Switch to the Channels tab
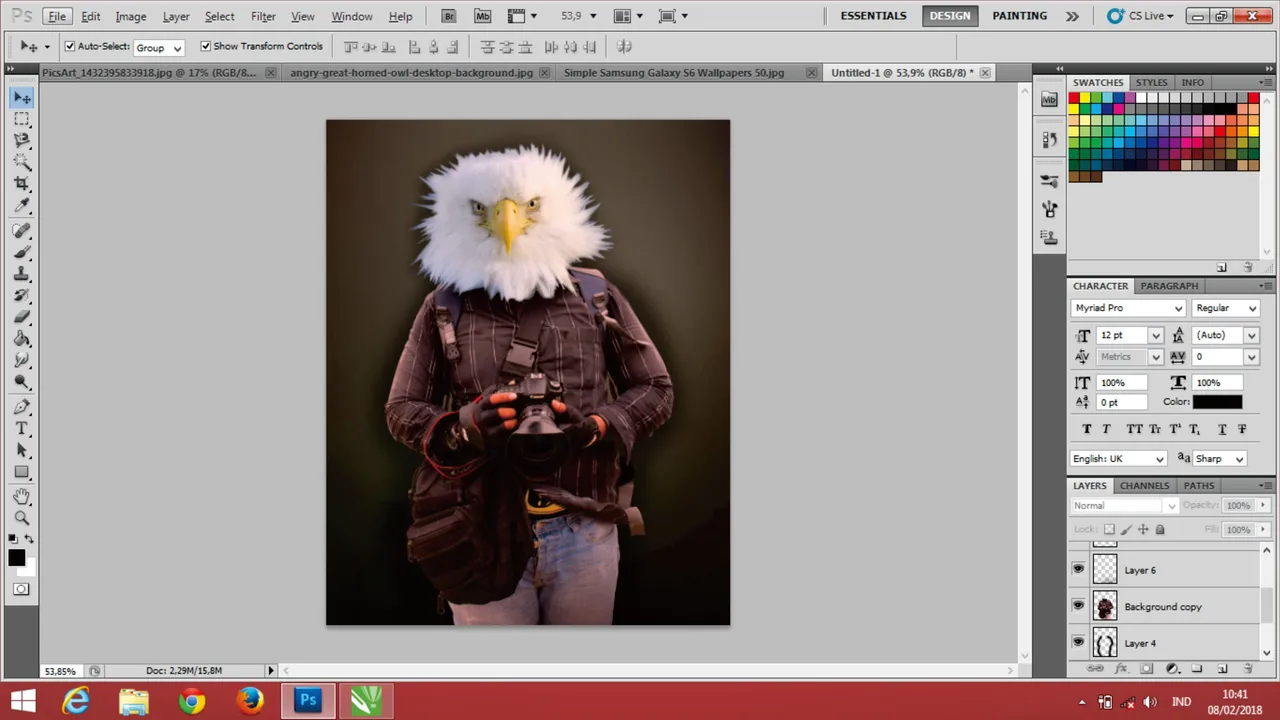This screenshot has height=720, width=1280. 1144,486
